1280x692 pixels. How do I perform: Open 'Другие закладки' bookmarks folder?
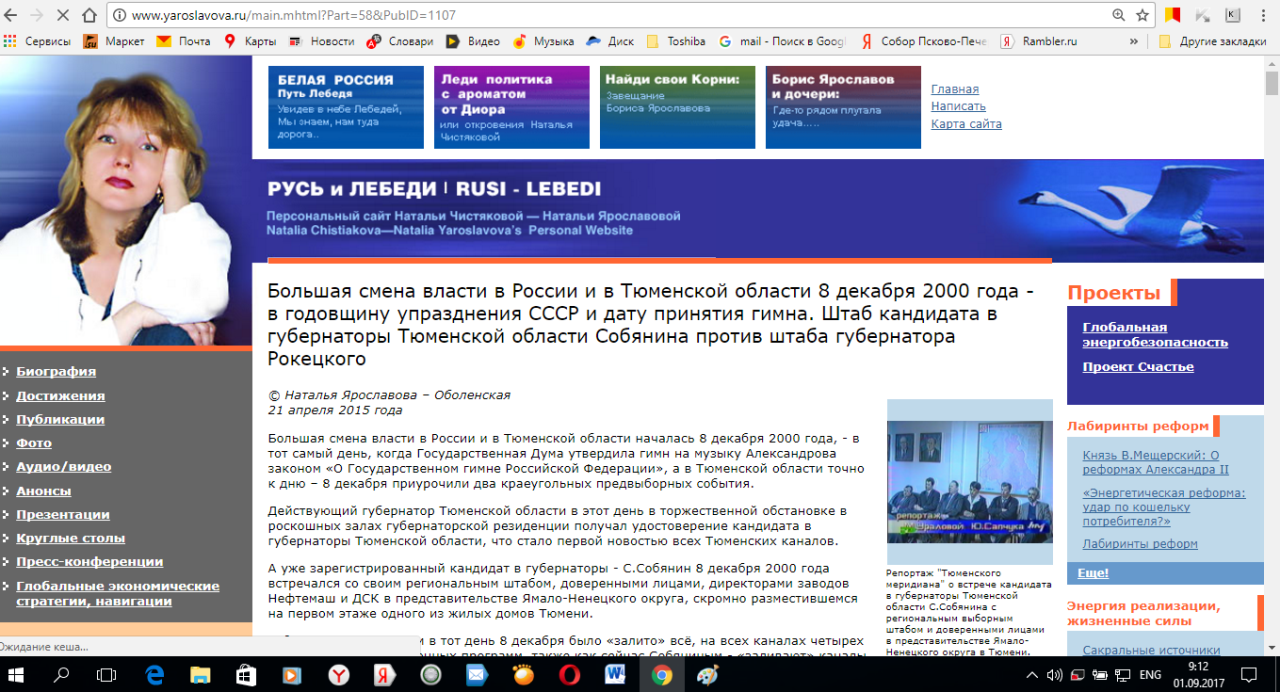pyautogui.click(x=1212, y=41)
